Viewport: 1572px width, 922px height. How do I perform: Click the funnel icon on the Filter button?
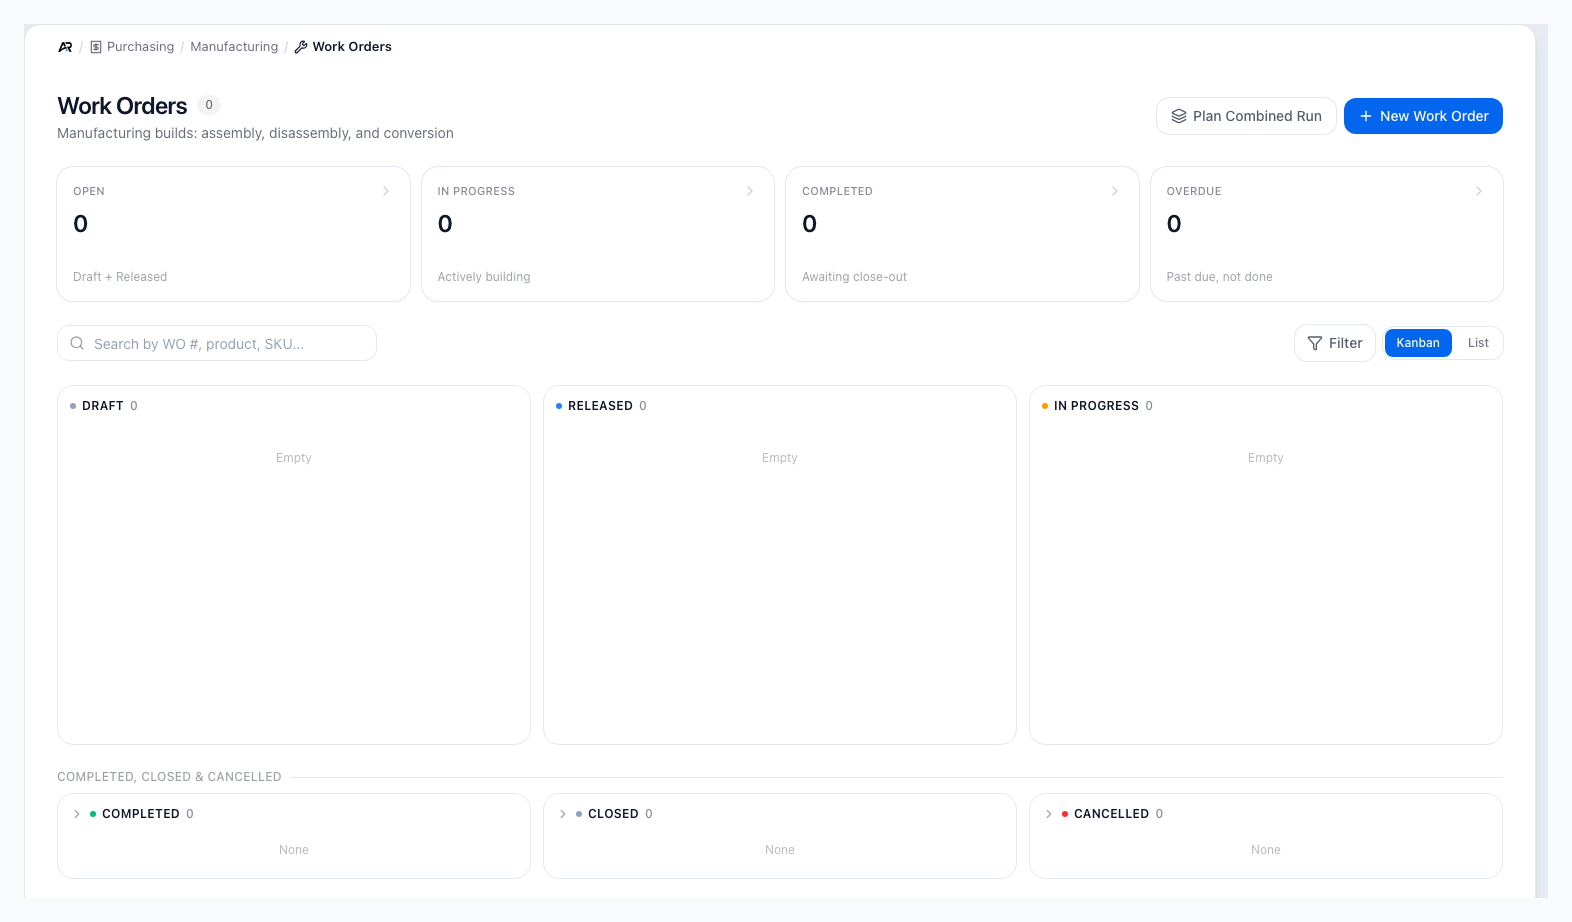click(1315, 343)
